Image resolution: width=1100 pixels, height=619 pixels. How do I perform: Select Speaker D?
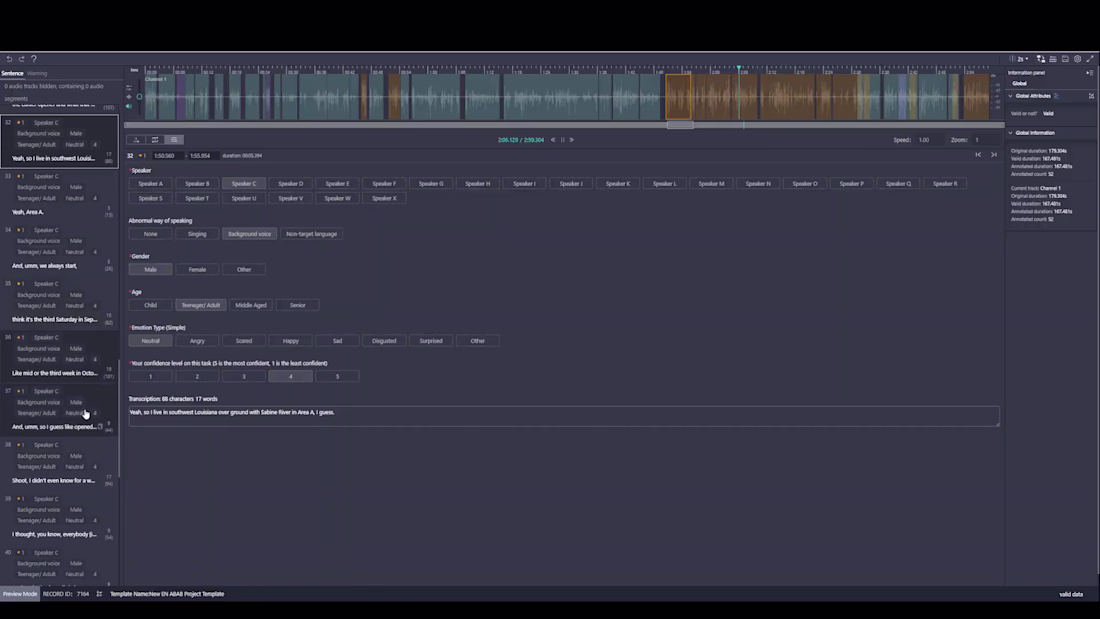point(290,184)
